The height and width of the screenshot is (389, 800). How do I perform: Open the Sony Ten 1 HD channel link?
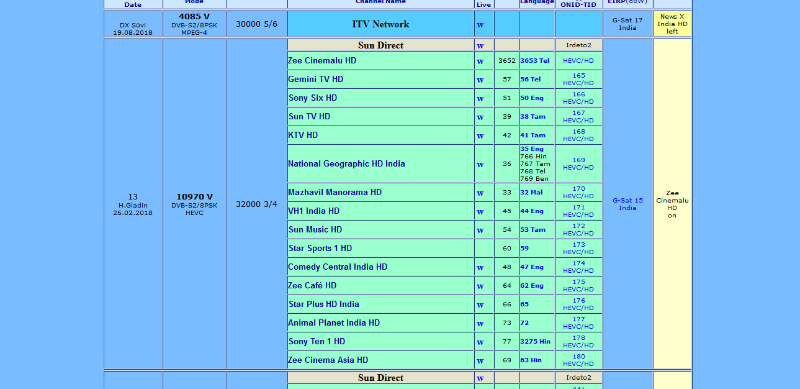click(x=317, y=342)
